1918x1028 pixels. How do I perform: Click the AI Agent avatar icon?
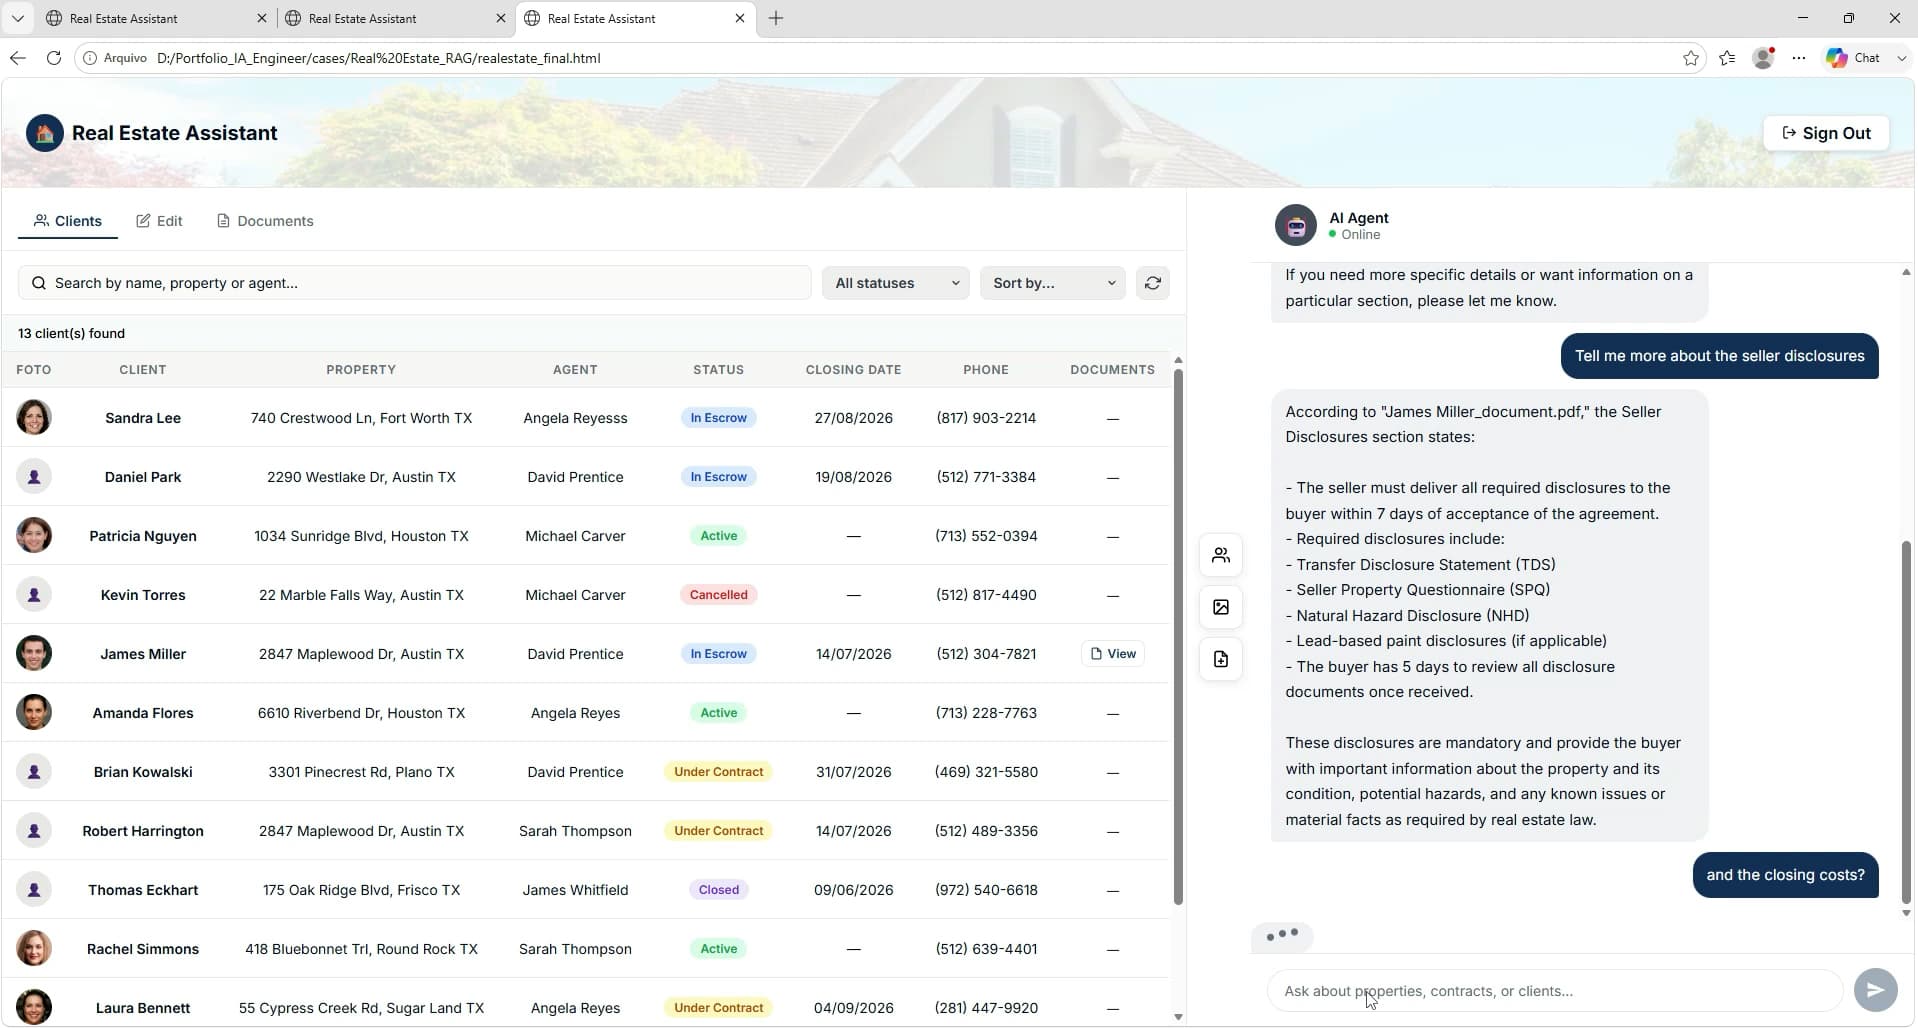tap(1295, 225)
